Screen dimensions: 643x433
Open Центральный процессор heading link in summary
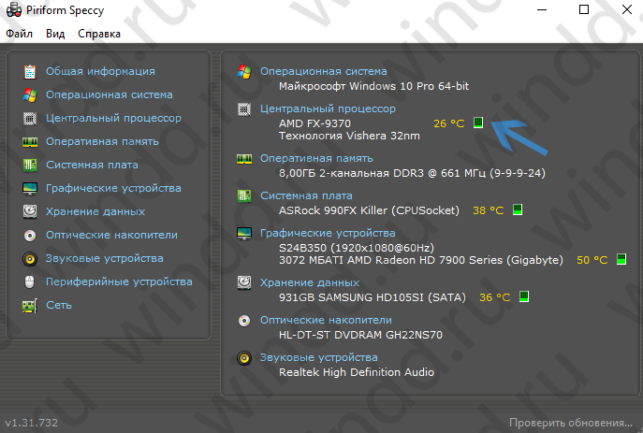pos(328,109)
